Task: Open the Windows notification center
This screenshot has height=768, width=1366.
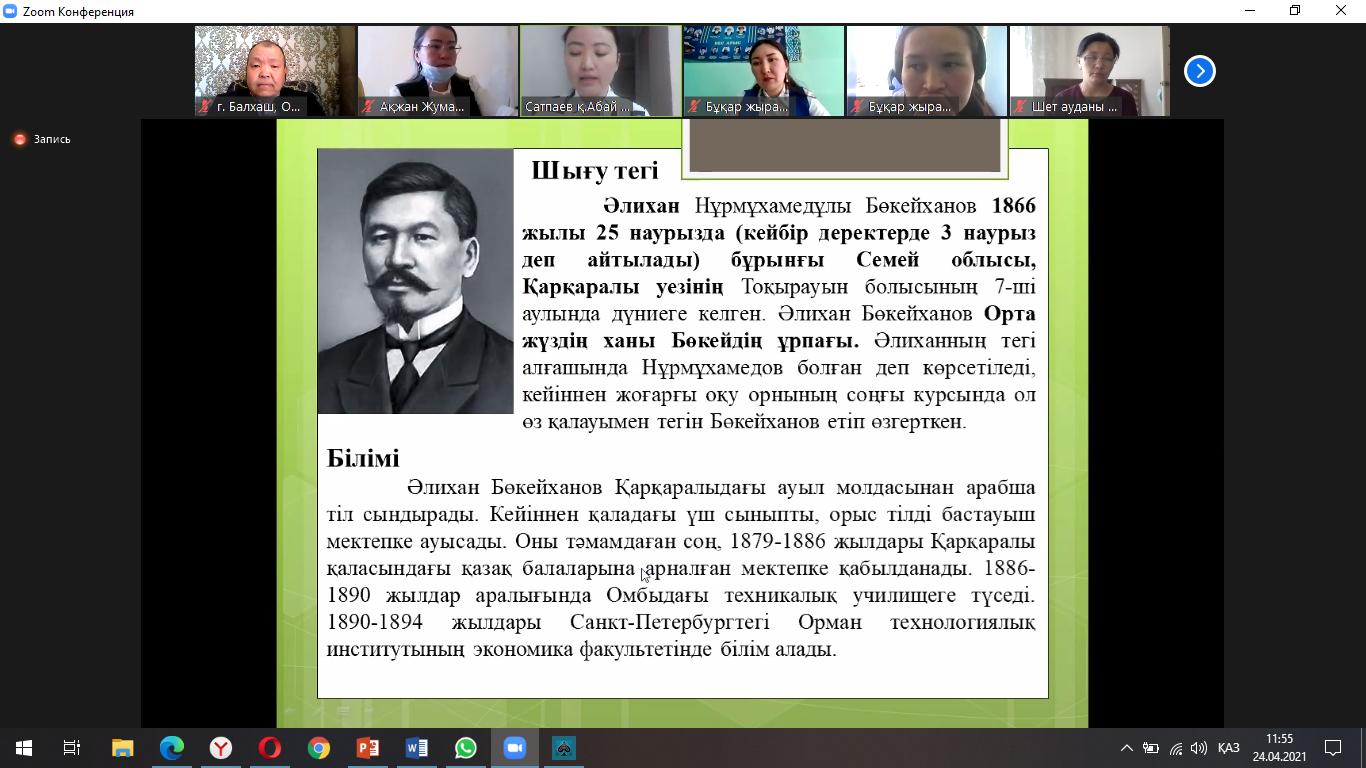Action: (1333, 748)
